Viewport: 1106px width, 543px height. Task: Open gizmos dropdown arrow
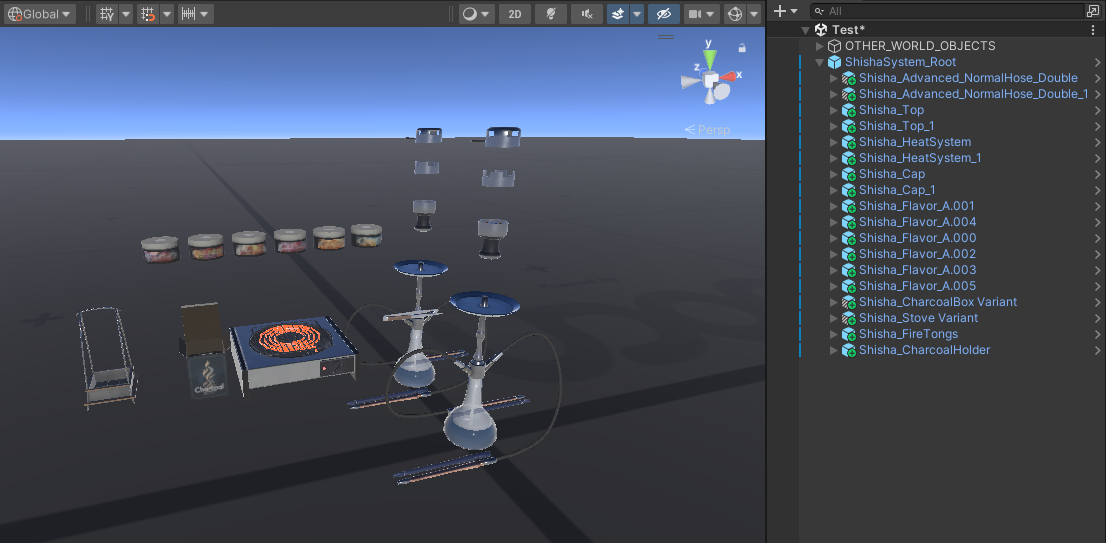(754, 13)
